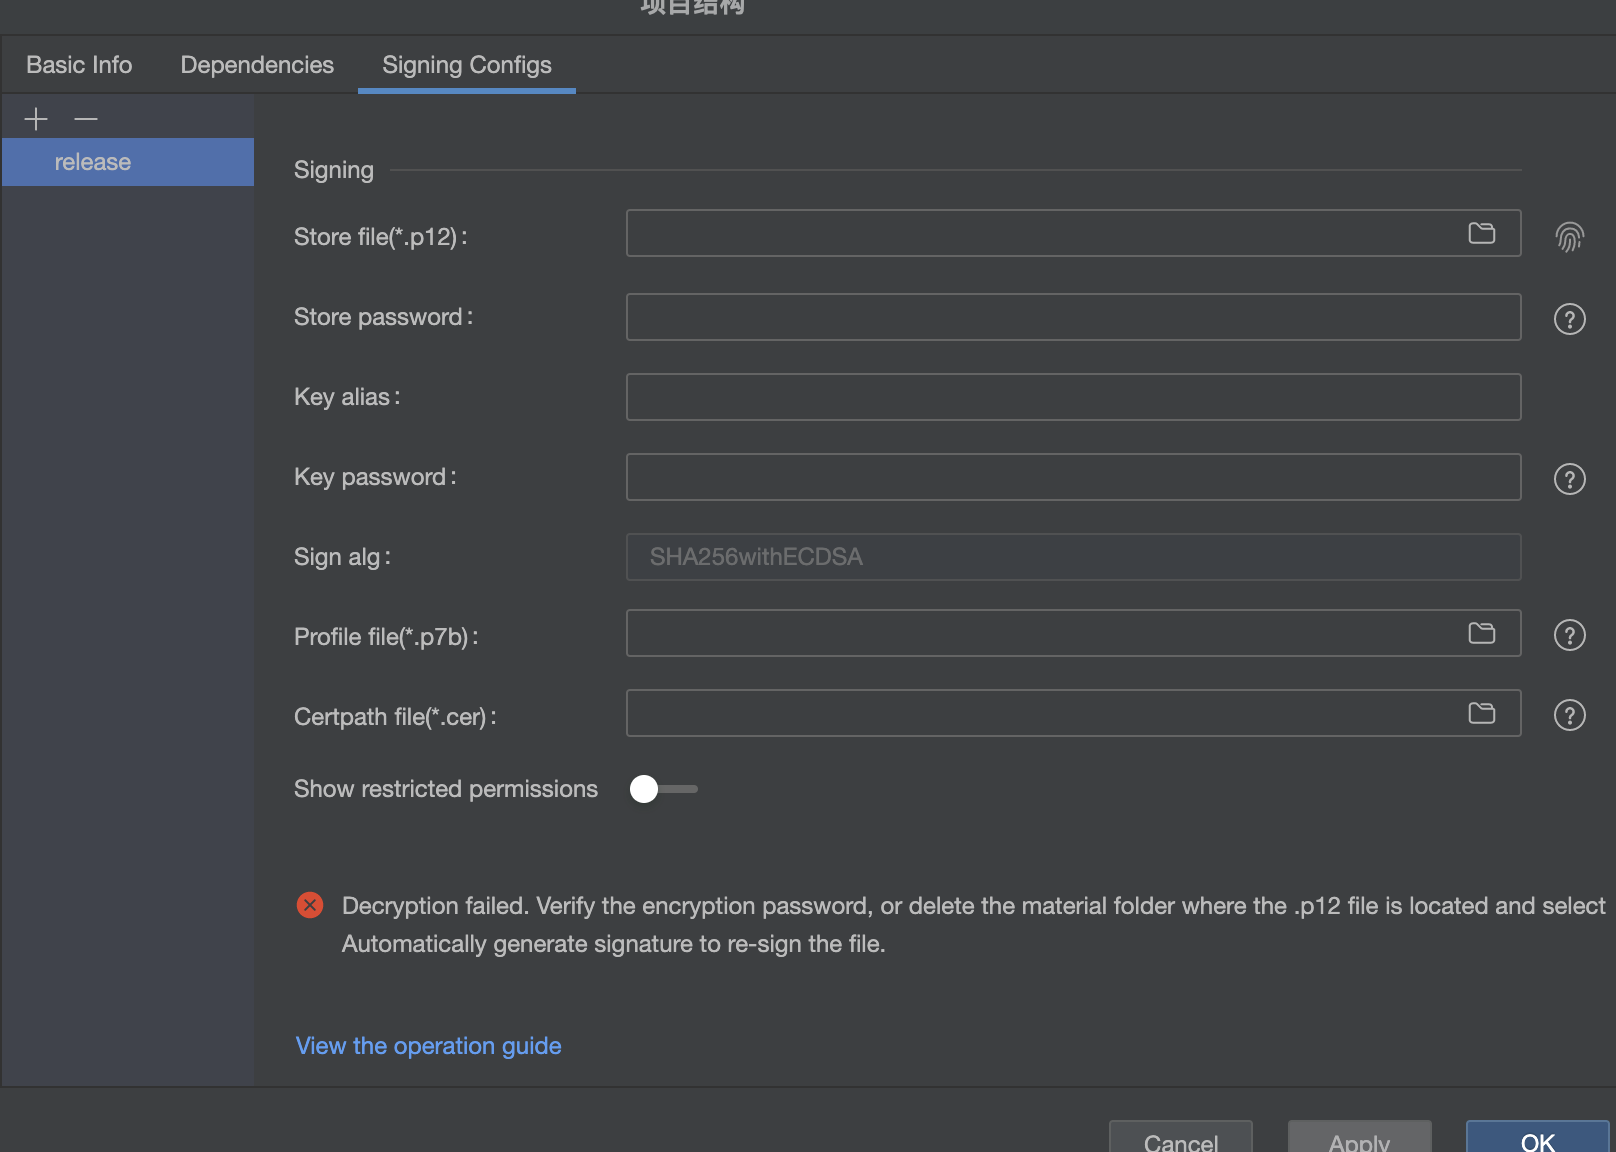The image size is (1616, 1152).
Task: Browse folder for Certpath cer file
Action: coord(1481,713)
